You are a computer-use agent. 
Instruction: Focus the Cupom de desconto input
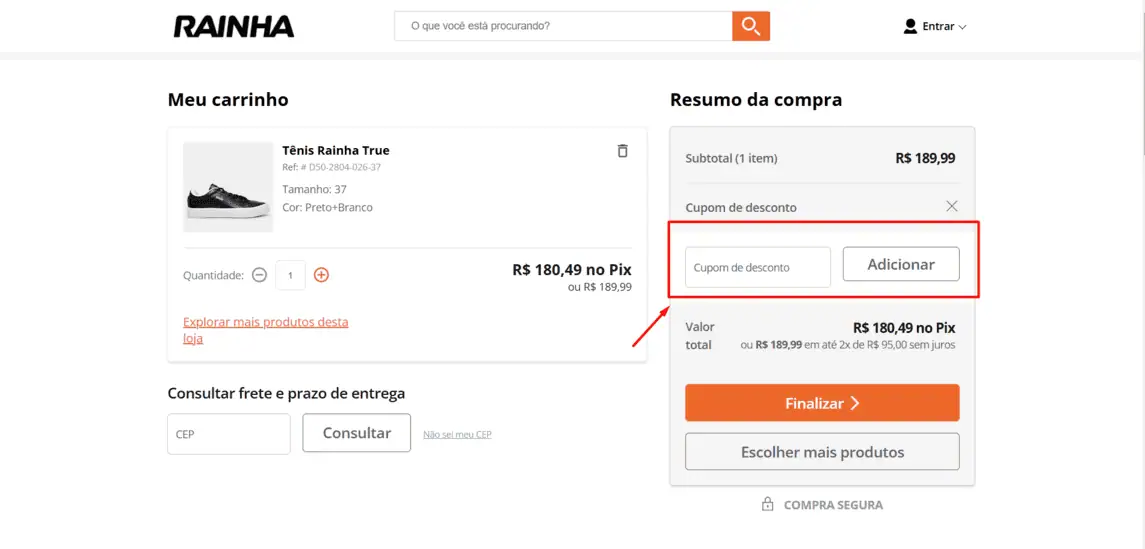tap(757, 267)
